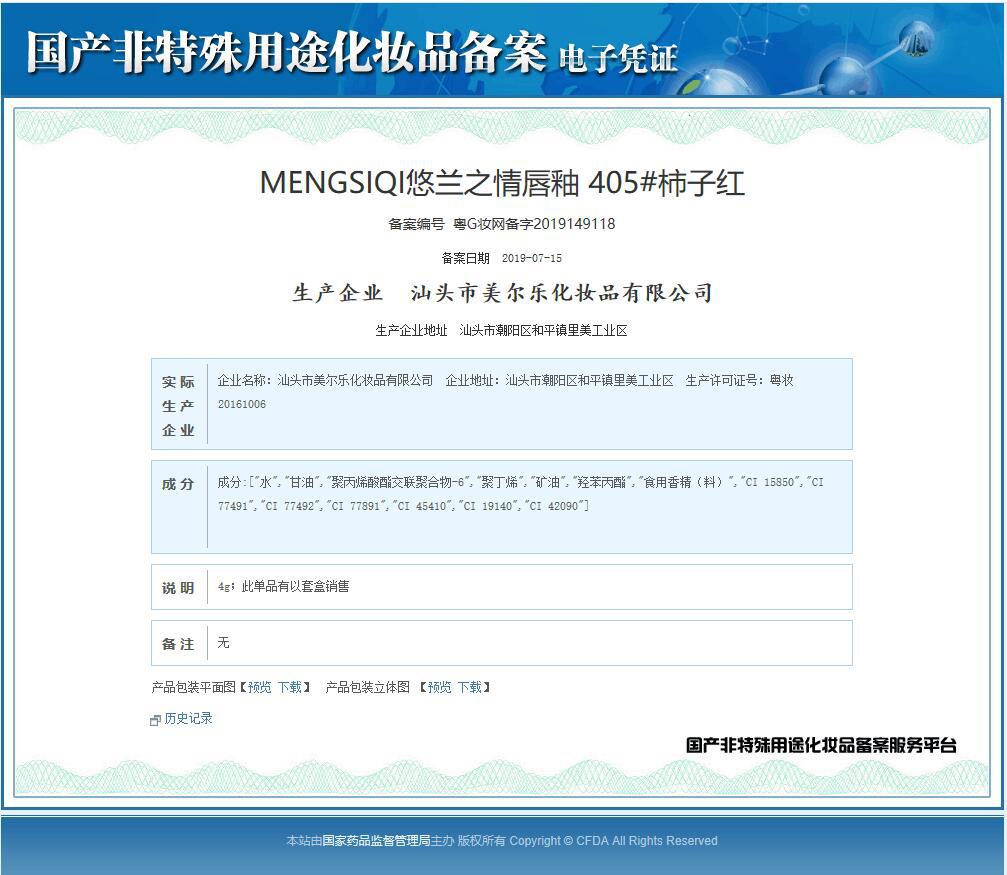Download the 产品包装立体图 3D packaging image
This screenshot has height=875, width=1007.
pos(469,687)
